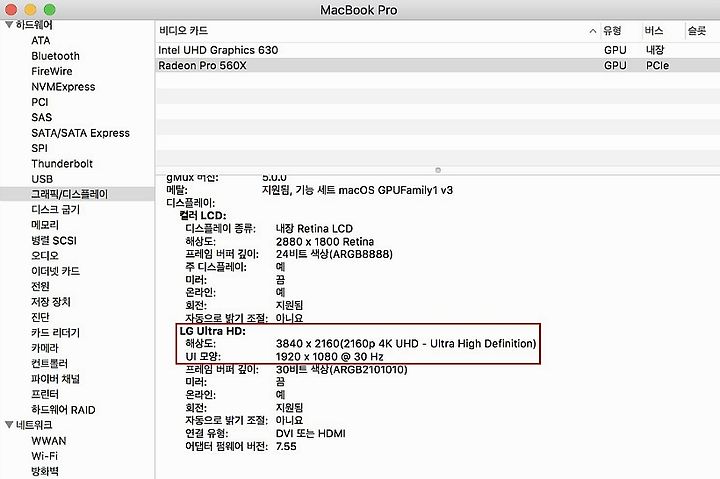Image resolution: width=720 pixels, height=479 pixels.
Task: Open 디스크 굽기 in the sidebar
Action: point(55,210)
